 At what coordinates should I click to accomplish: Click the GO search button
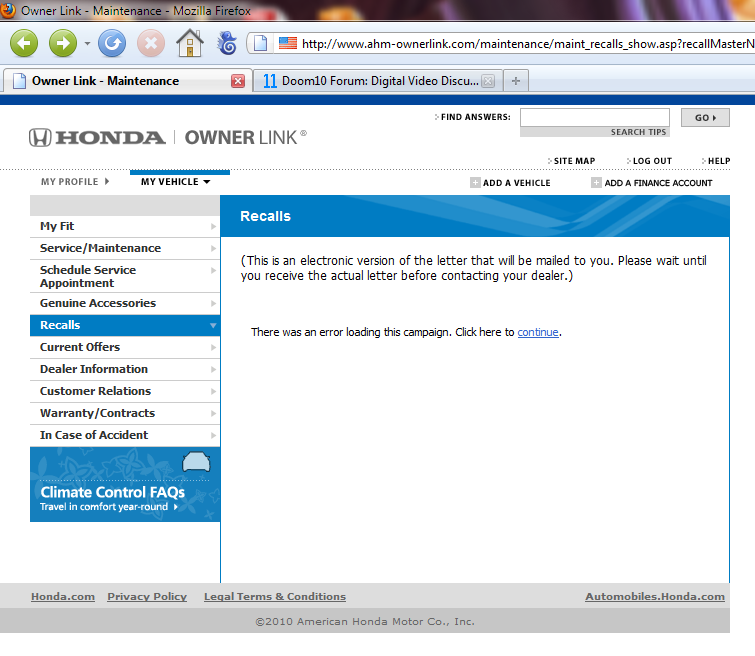click(705, 118)
